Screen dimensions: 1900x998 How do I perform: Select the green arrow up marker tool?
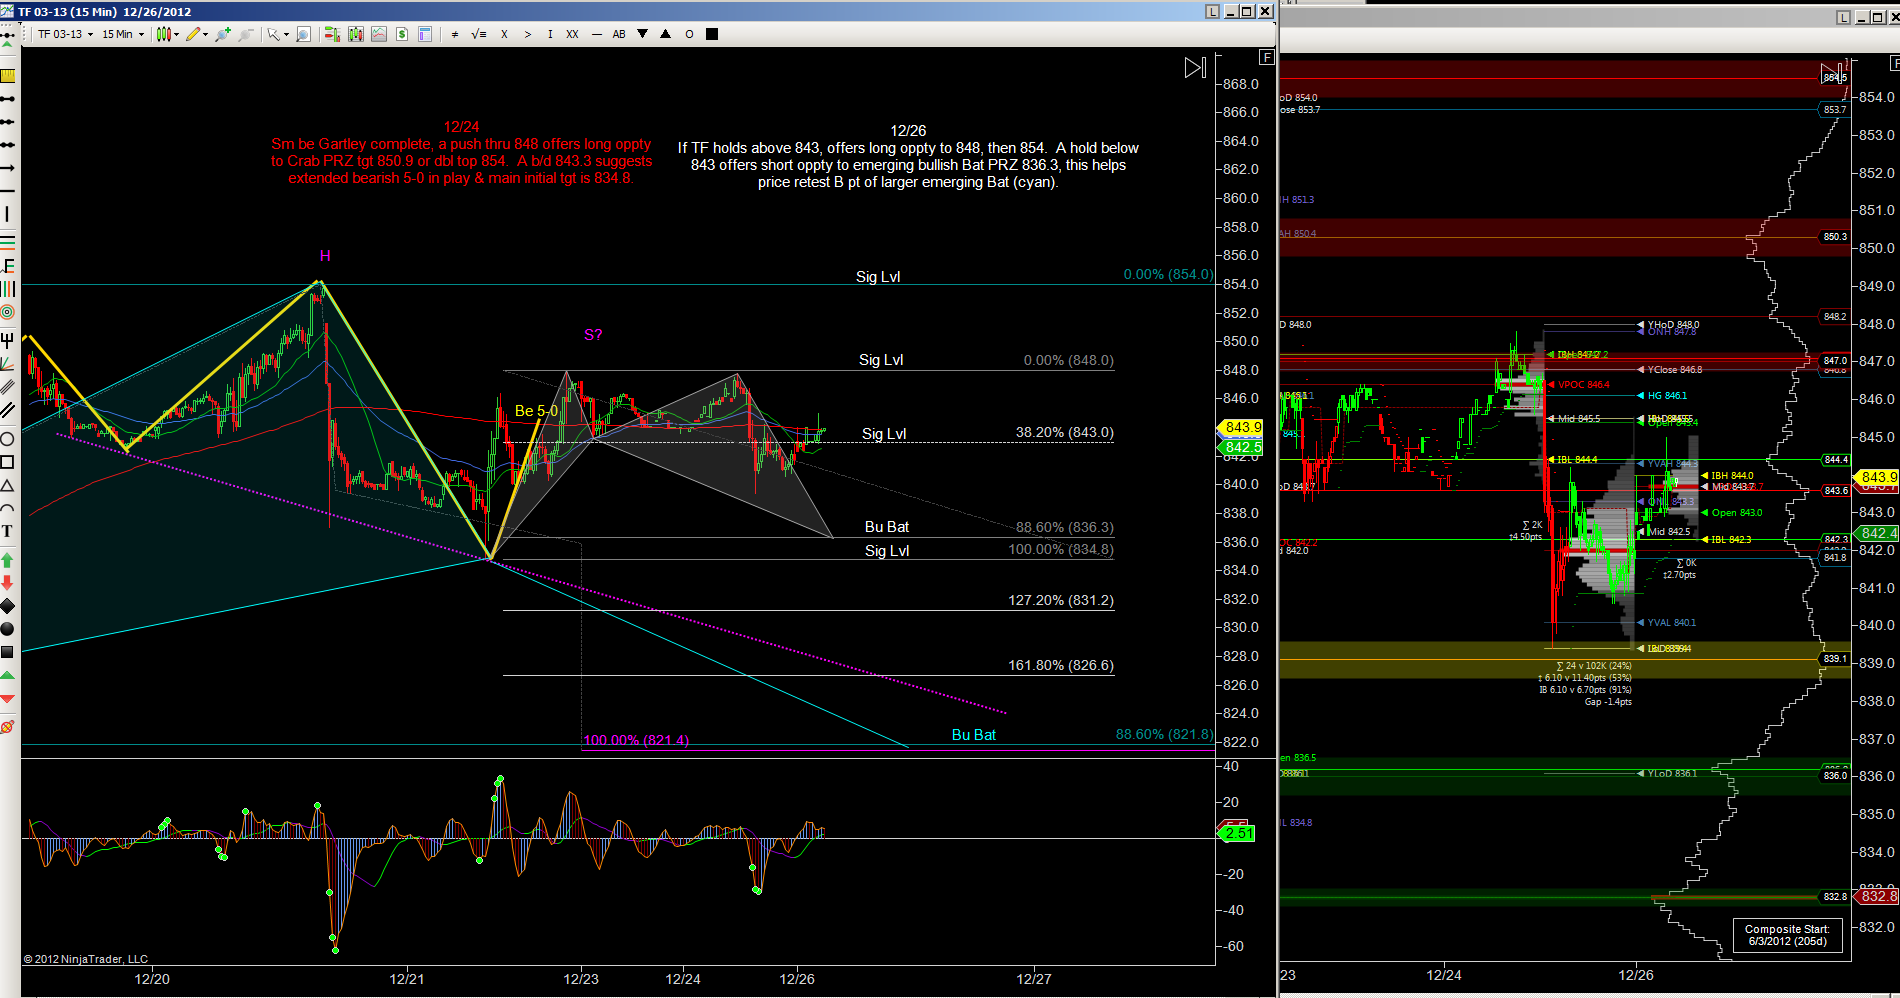tap(7, 560)
